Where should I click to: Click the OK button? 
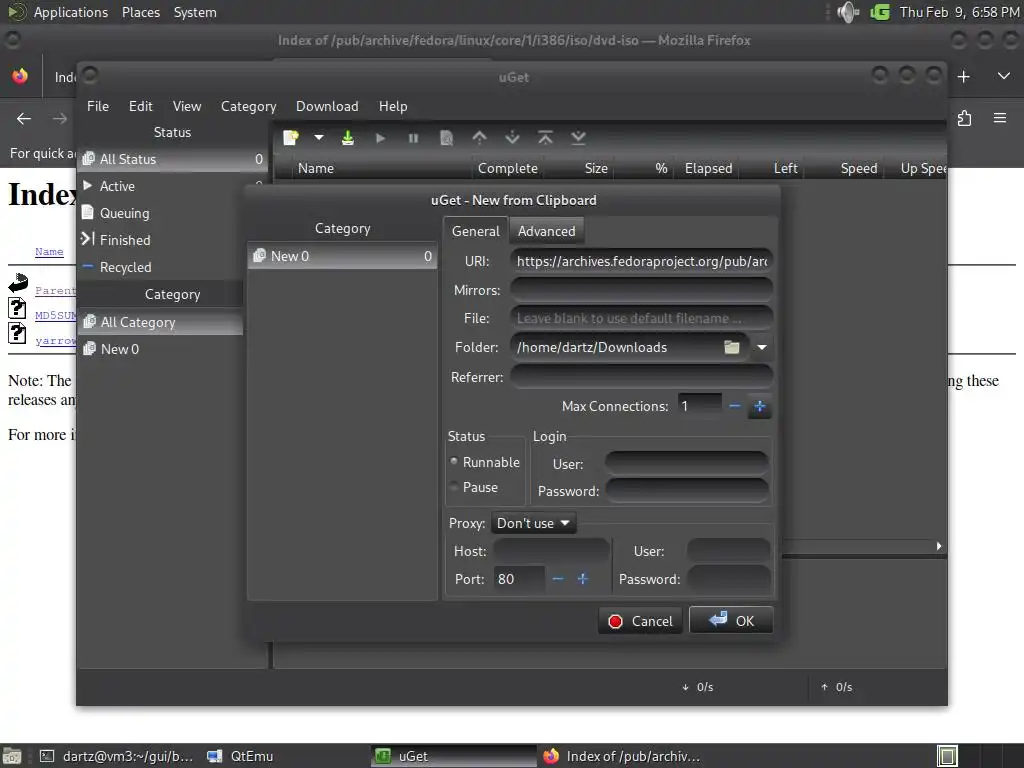pyautogui.click(x=731, y=620)
